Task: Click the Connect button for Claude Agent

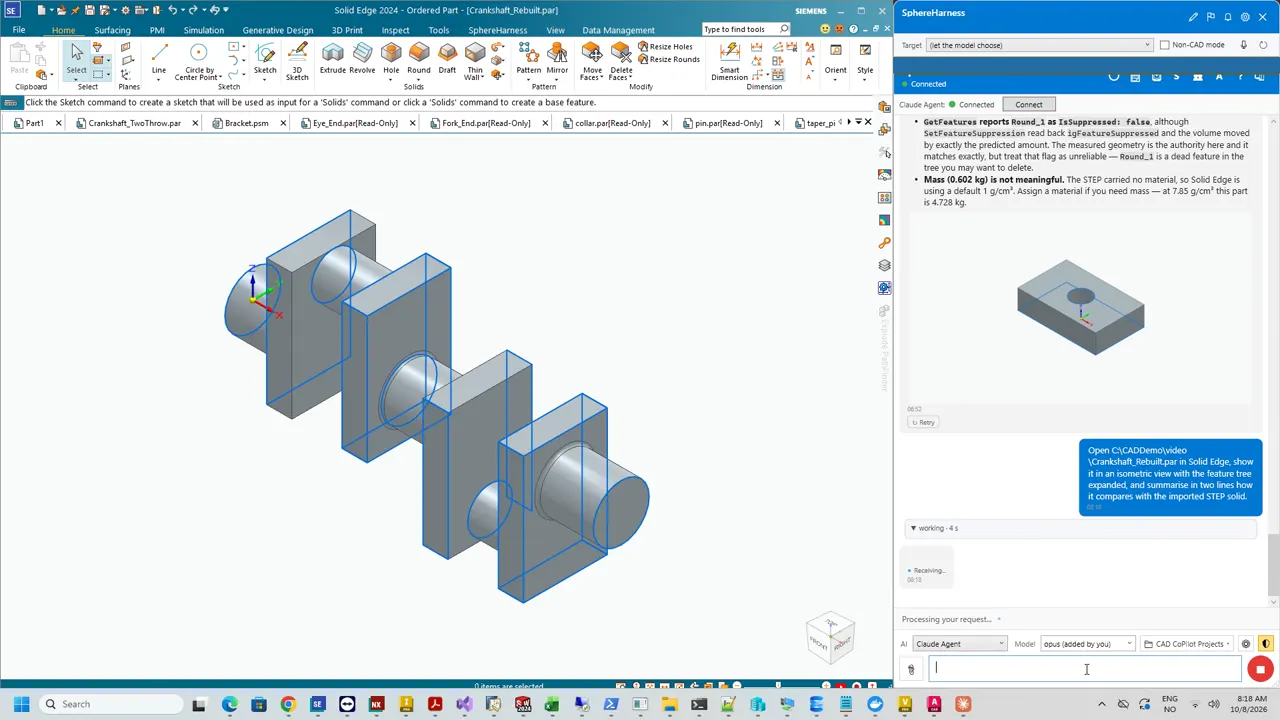Action: (x=1028, y=104)
